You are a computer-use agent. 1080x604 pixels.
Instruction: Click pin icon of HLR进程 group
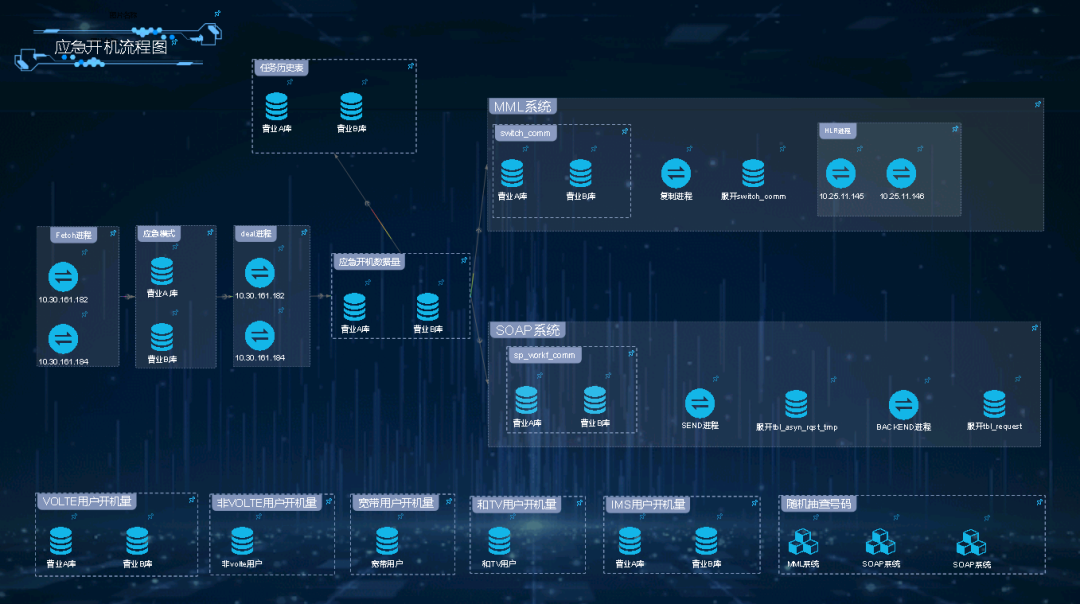(955, 129)
